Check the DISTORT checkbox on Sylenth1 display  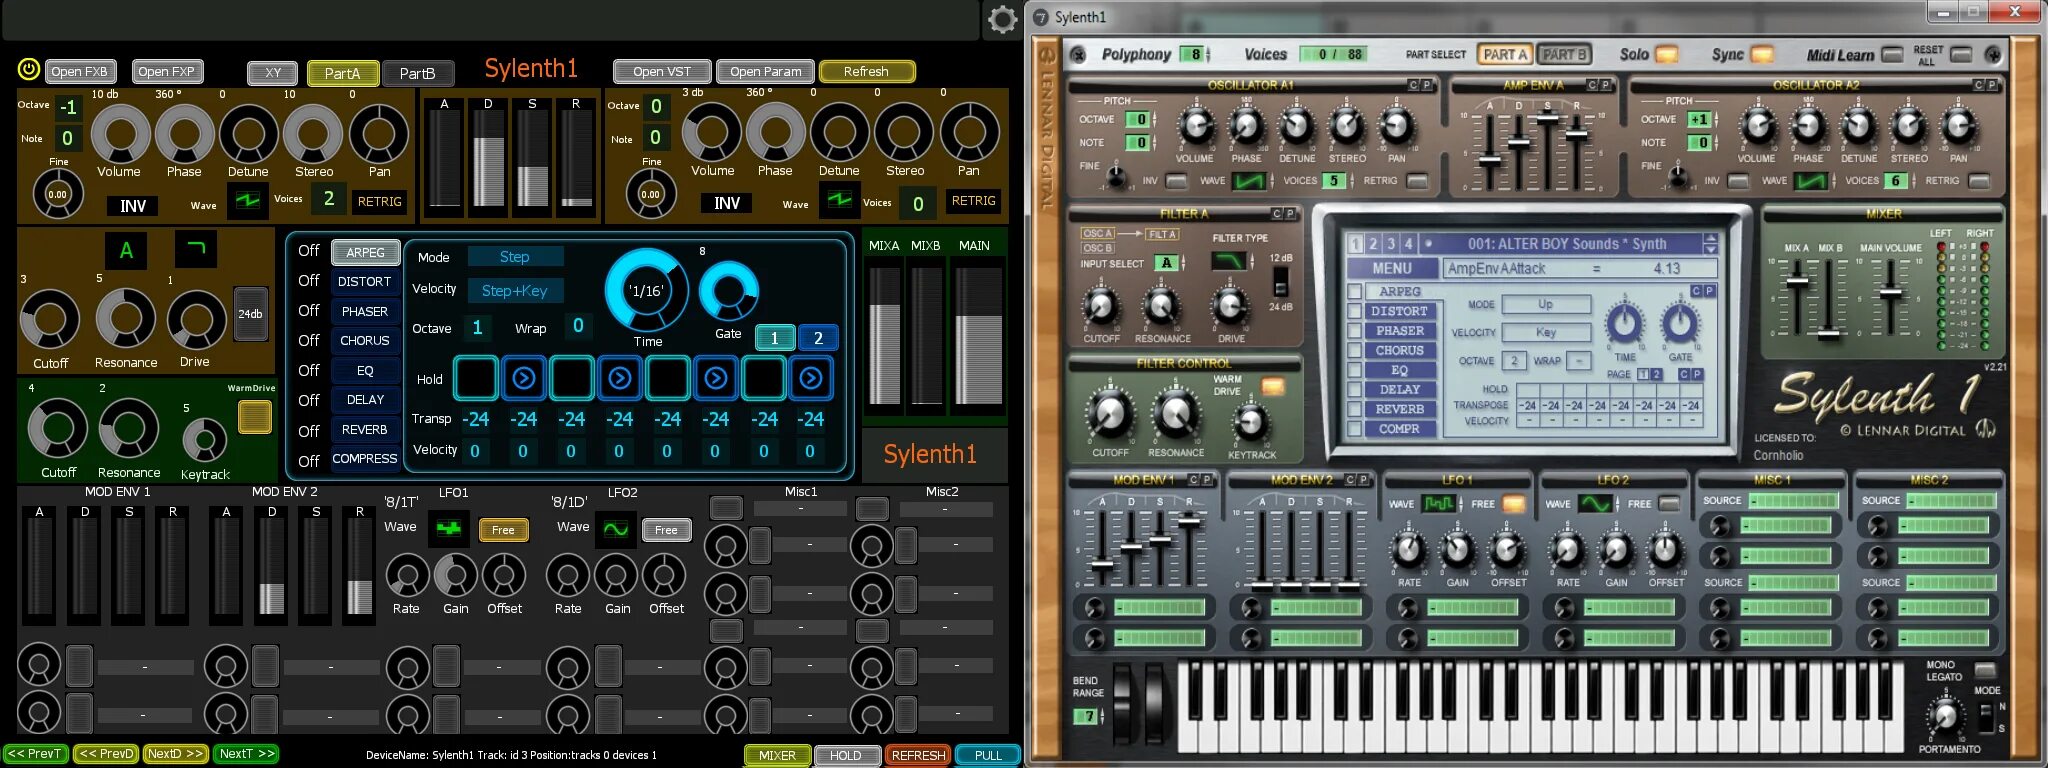coord(1355,311)
